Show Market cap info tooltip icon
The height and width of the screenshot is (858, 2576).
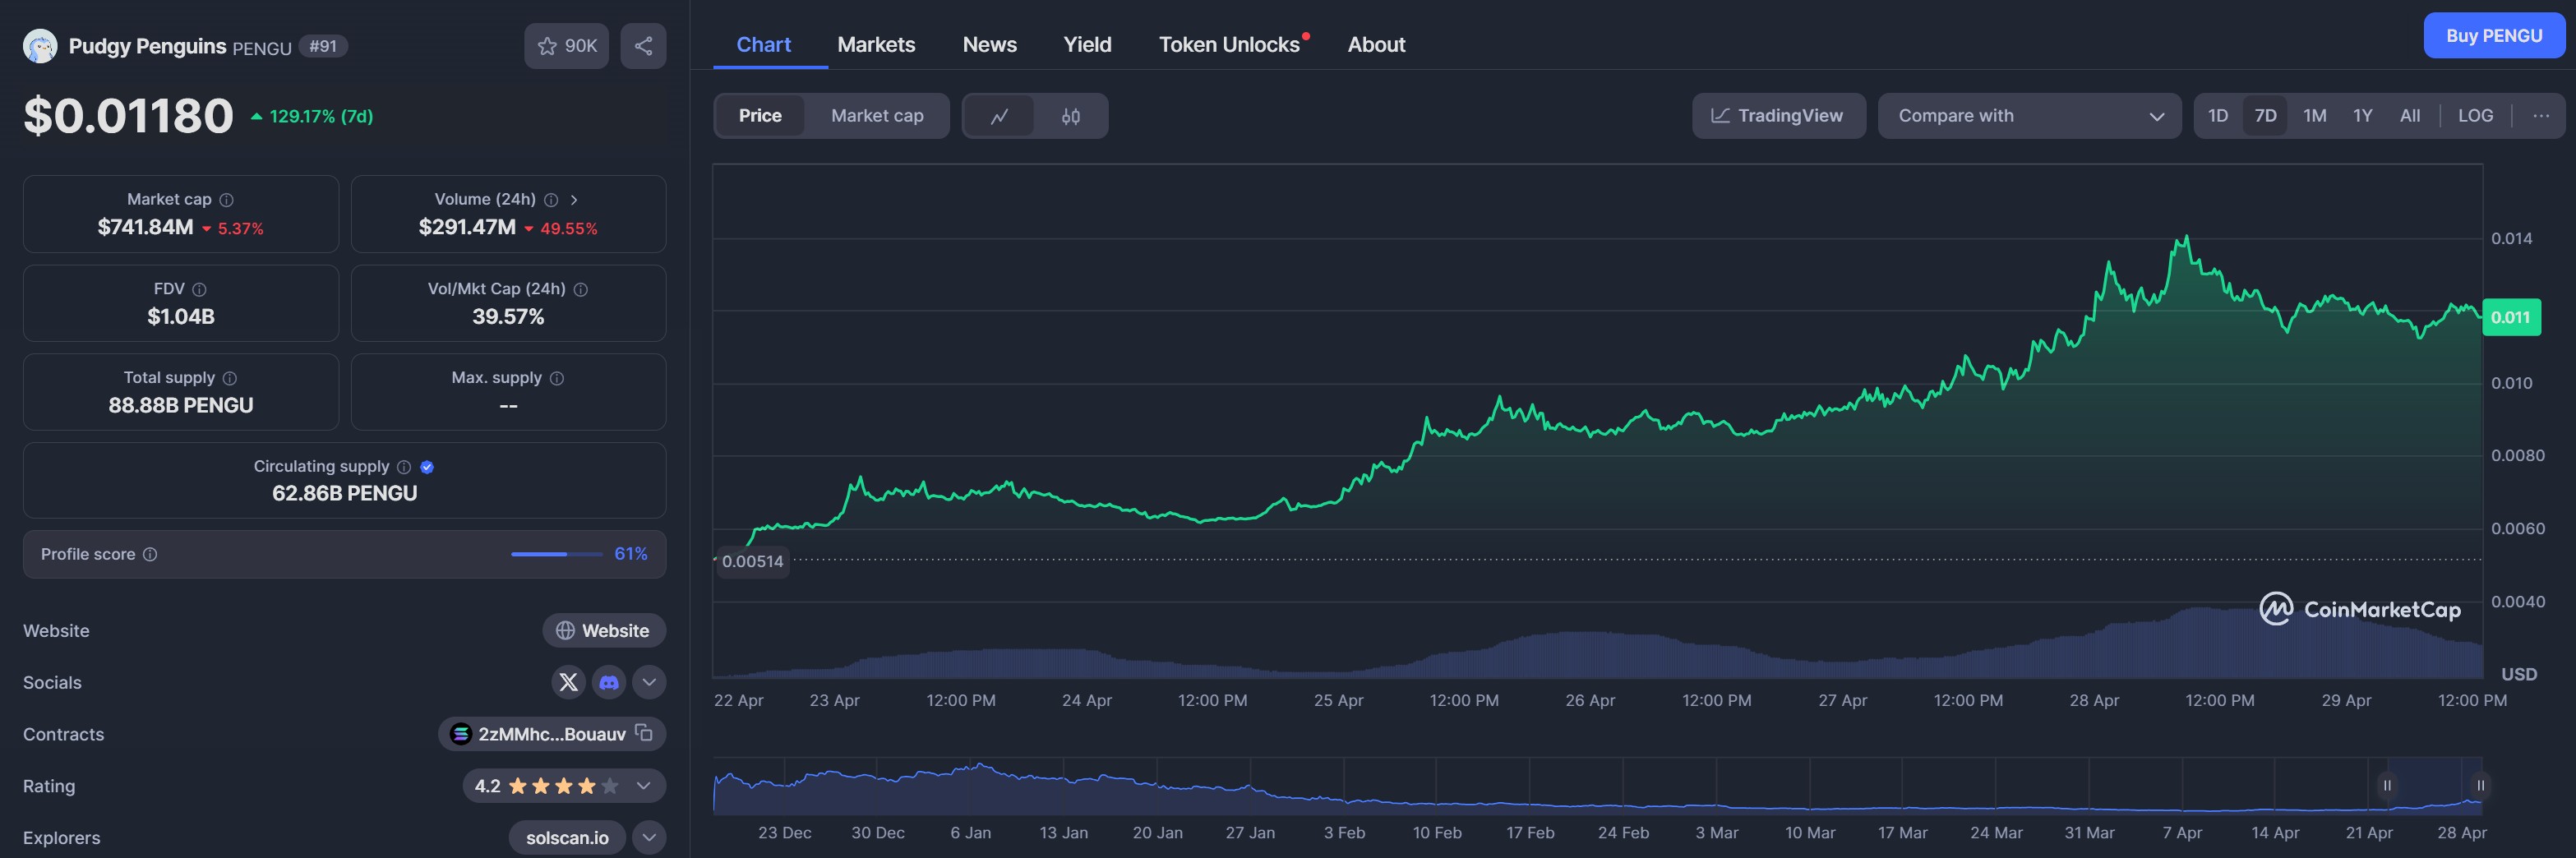pyautogui.click(x=227, y=200)
